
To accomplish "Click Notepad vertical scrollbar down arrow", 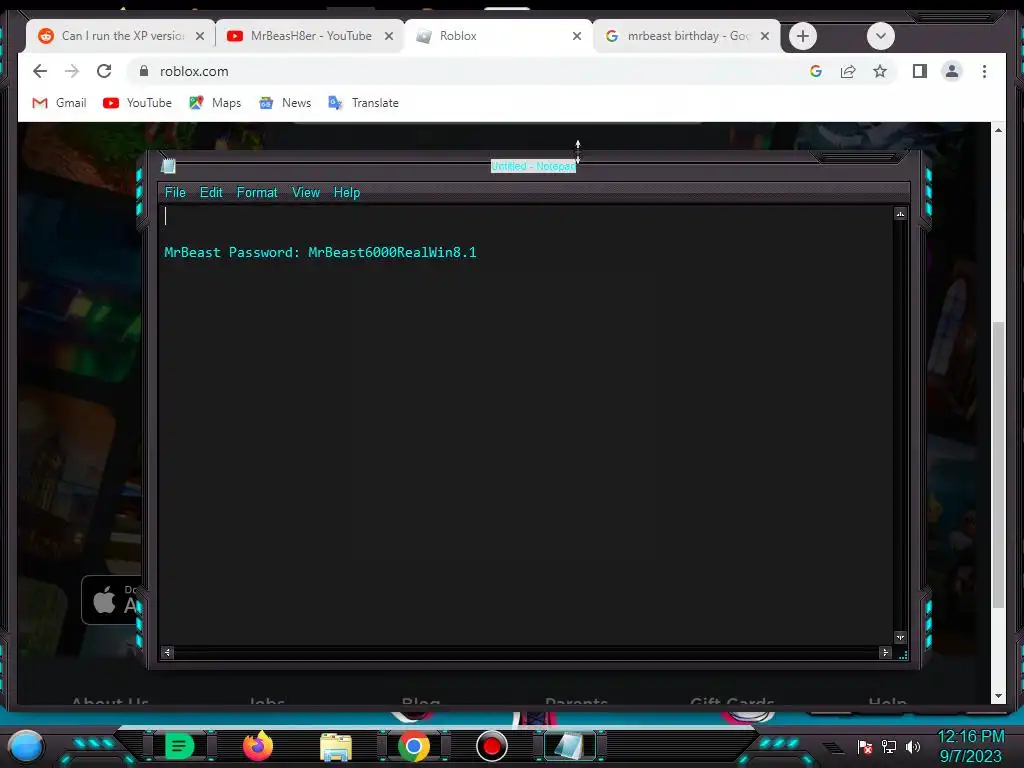I will click(x=901, y=637).
